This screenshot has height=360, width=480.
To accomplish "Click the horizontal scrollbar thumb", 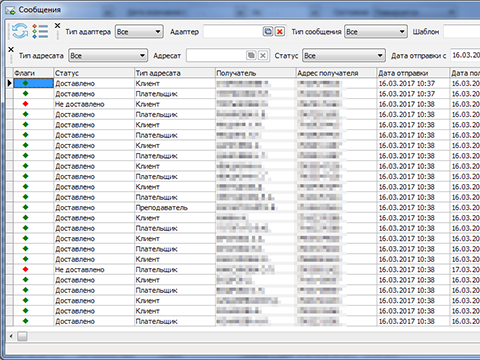I will coord(22,336).
